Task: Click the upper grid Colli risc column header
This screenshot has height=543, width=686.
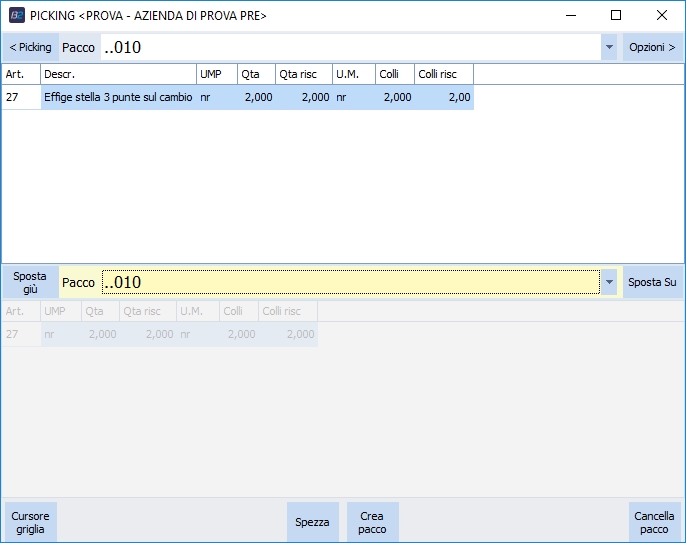Action: pyautogui.click(x=444, y=74)
